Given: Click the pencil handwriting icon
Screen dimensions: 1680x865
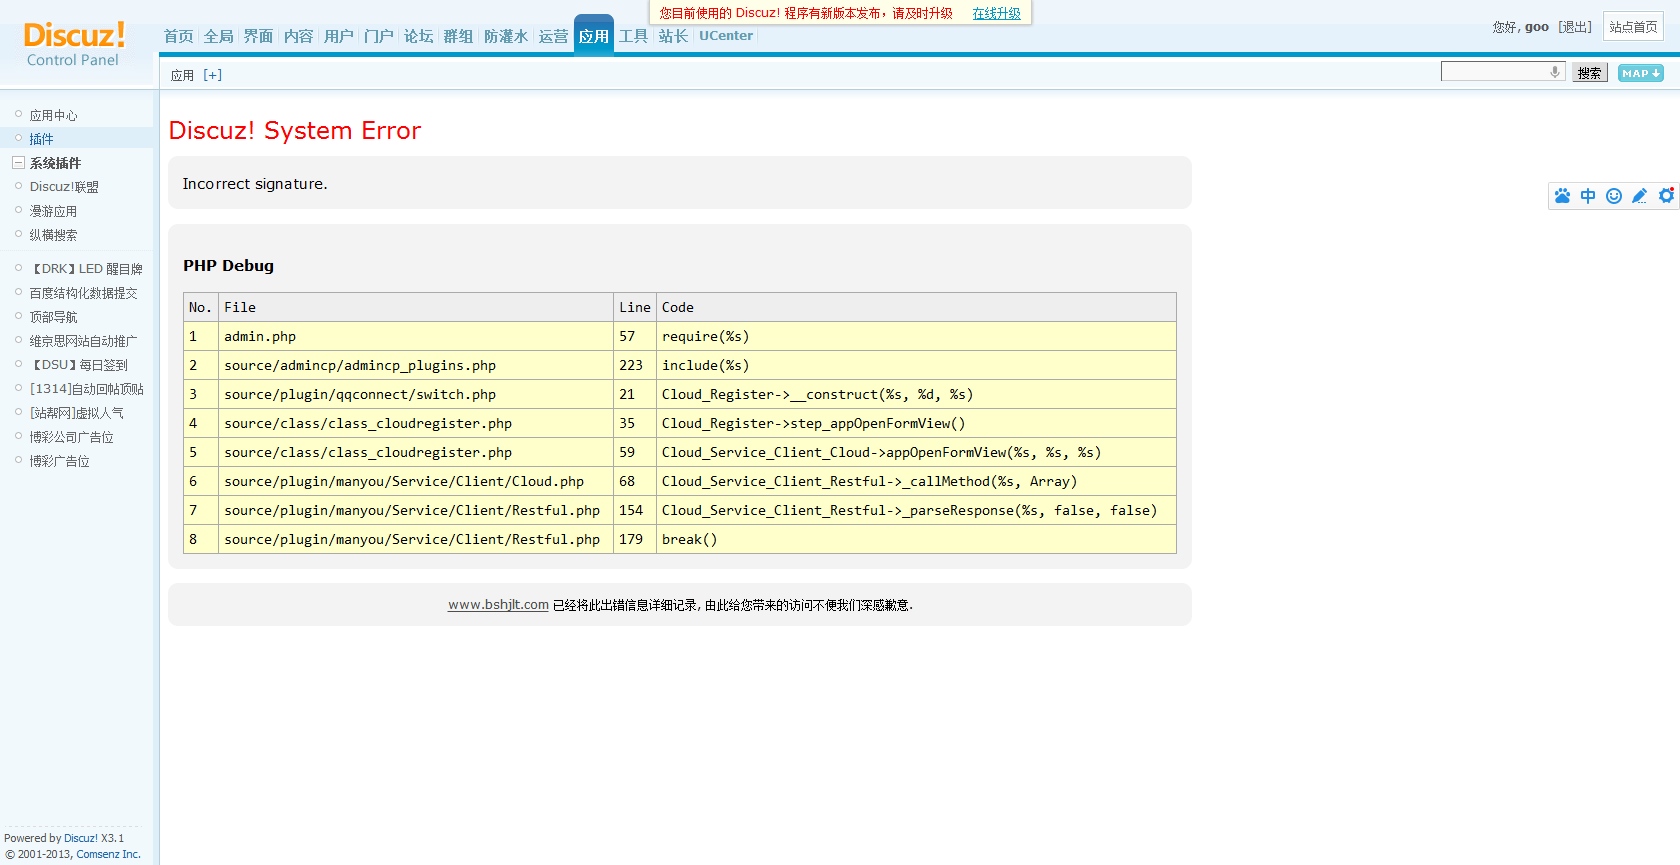Looking at the screenshot, I should 1640,196.
